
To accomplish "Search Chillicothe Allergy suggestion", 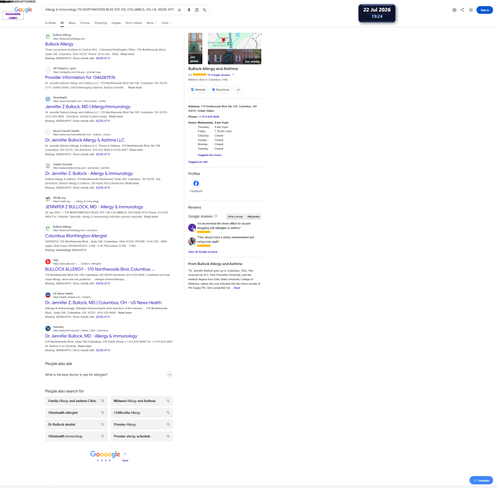I will pos(142,413).
